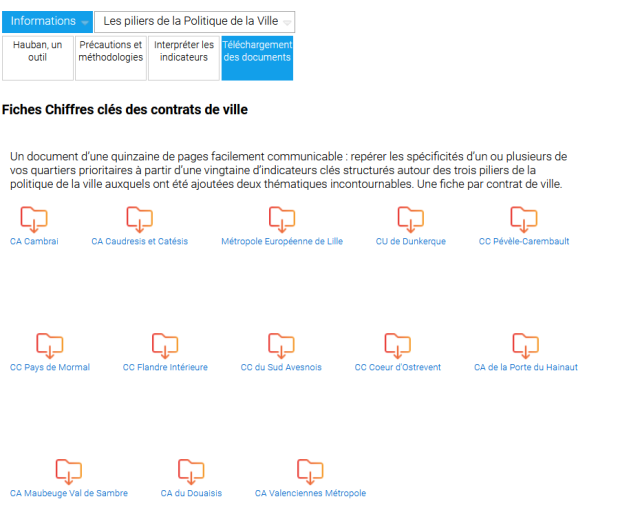Click download icon above CA de la Porte du Hainaut
The height and width of the screenshot is (521, 620).
pos(525,345)
